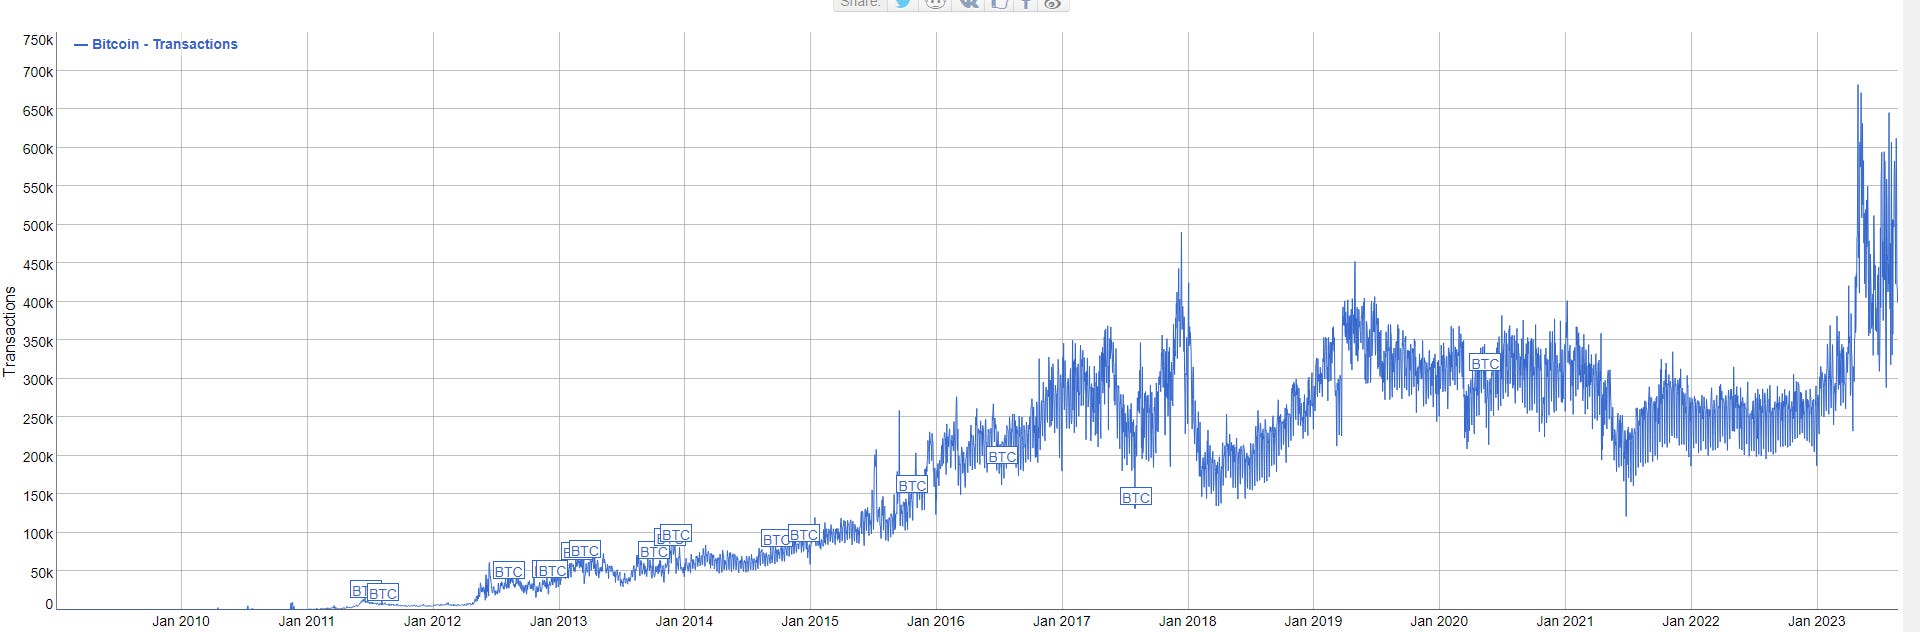Share the chart on VK
1920x632 pixels.
pos(968,4)
